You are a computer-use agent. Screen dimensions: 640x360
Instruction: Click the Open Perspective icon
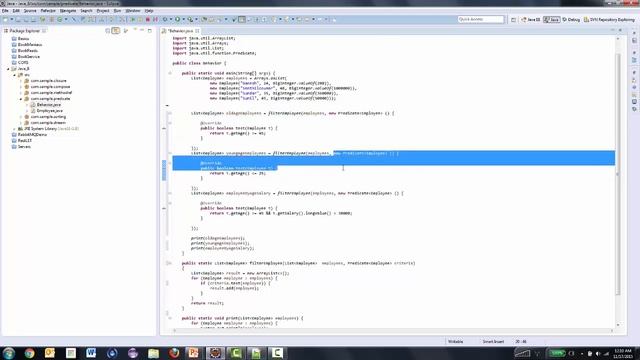click(x=513, y=19)
